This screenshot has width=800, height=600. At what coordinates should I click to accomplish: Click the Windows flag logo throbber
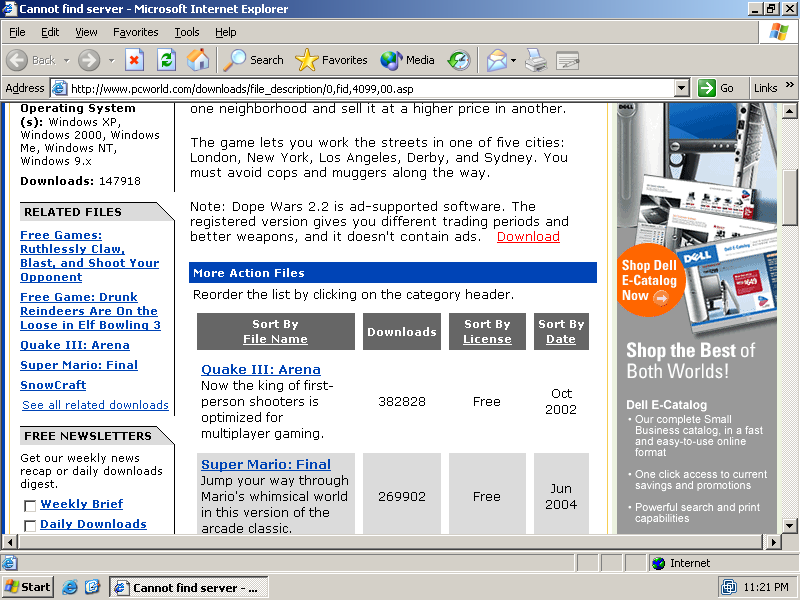point(779,32)
